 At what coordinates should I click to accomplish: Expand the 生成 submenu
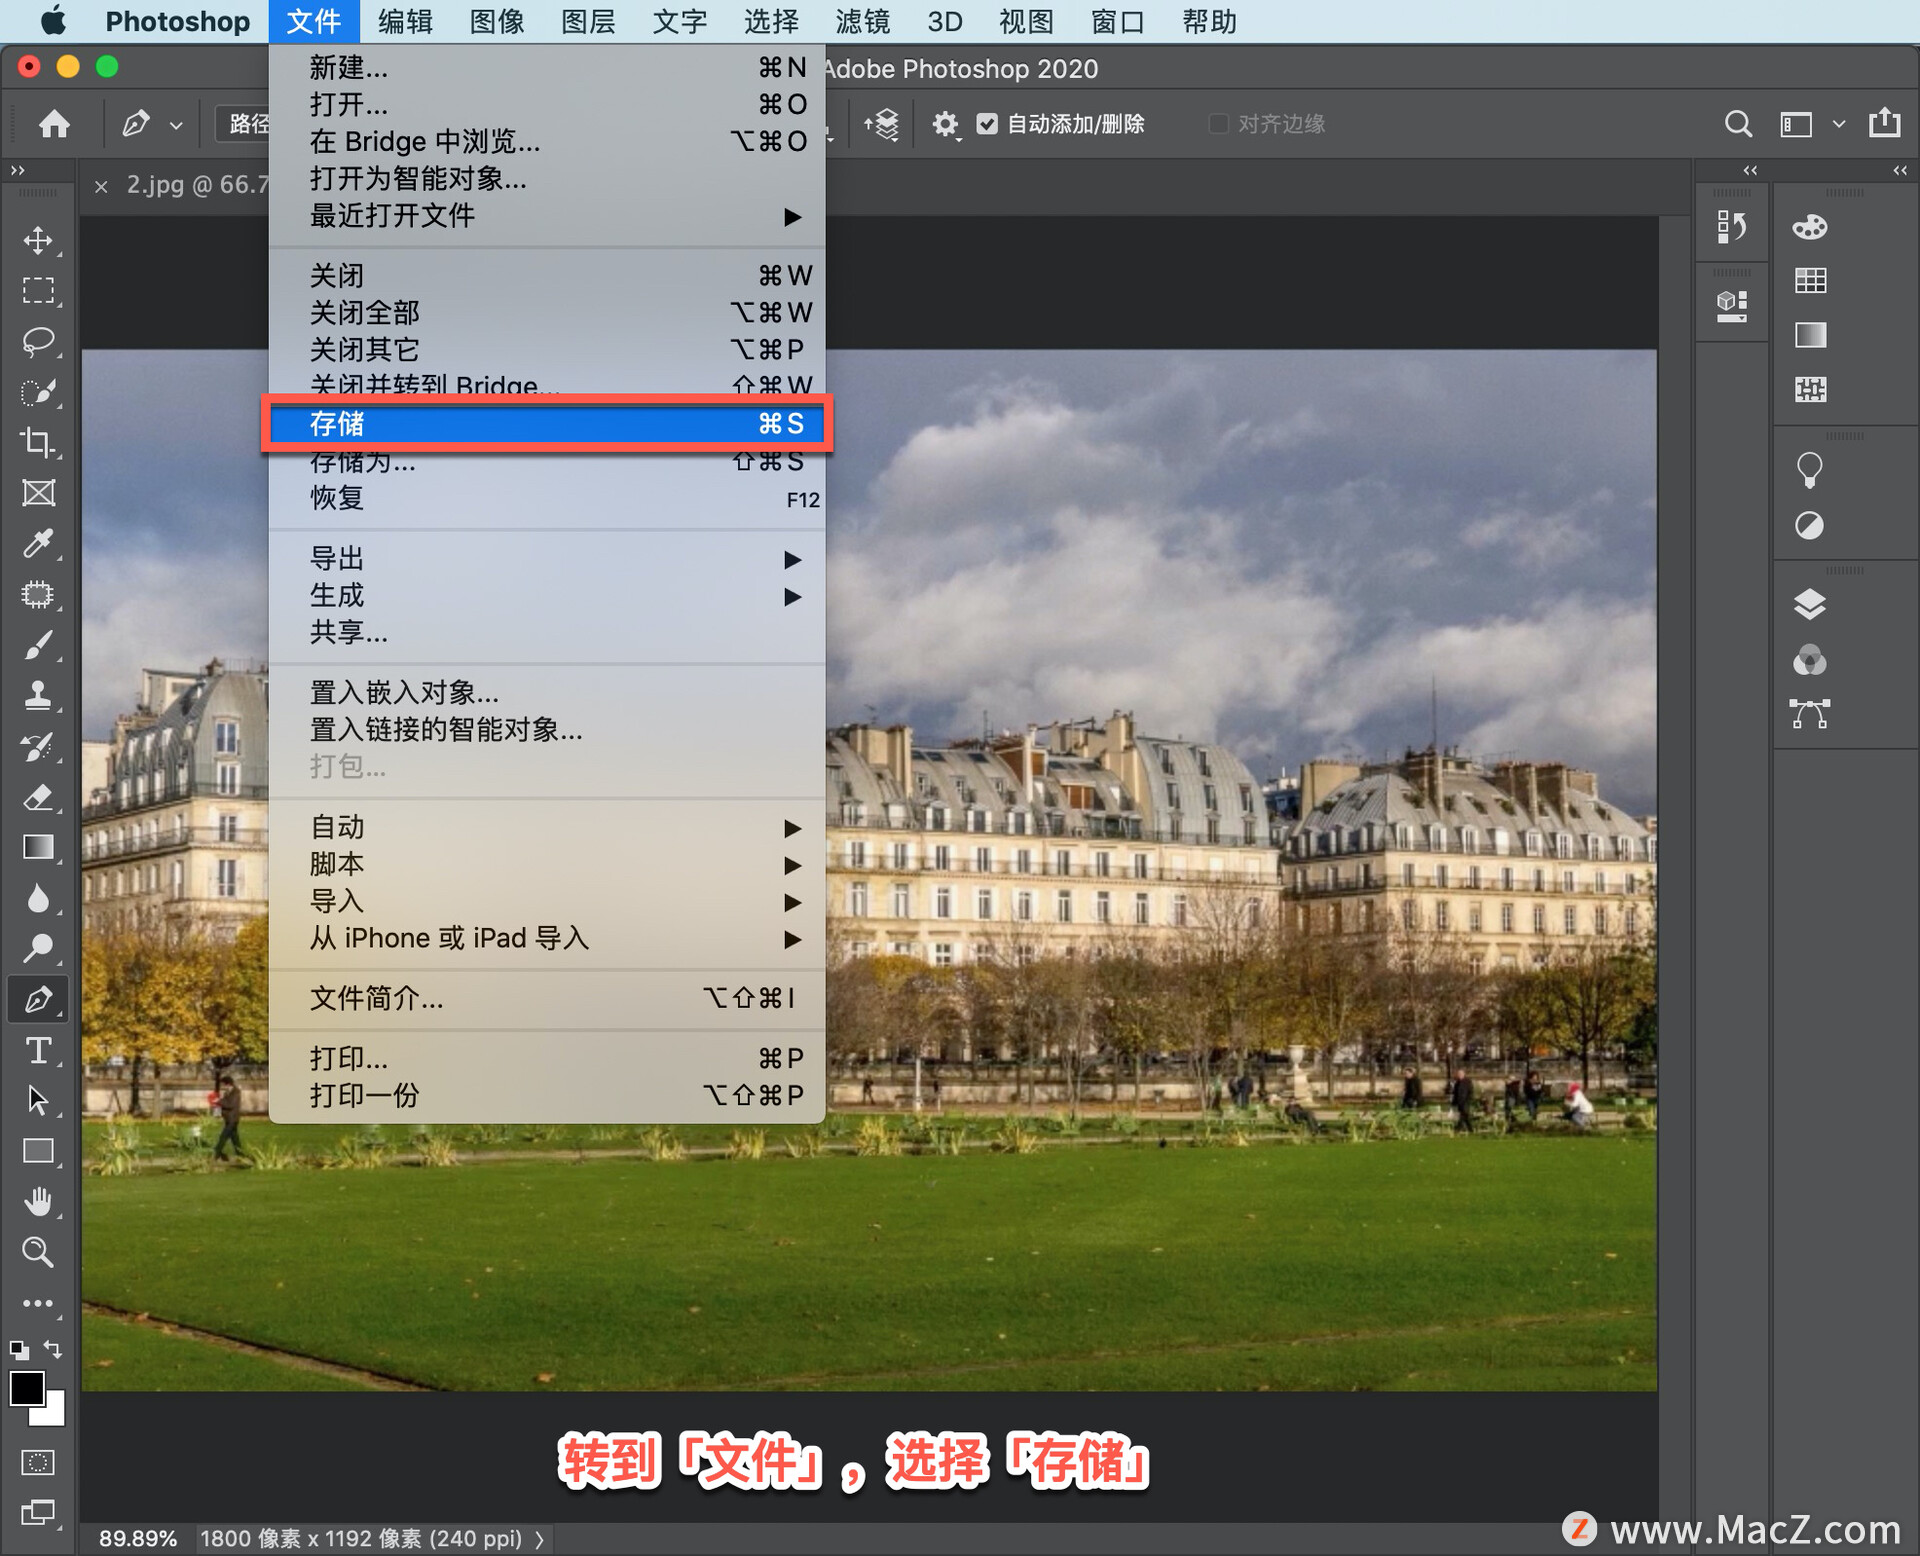coord(547,596)
